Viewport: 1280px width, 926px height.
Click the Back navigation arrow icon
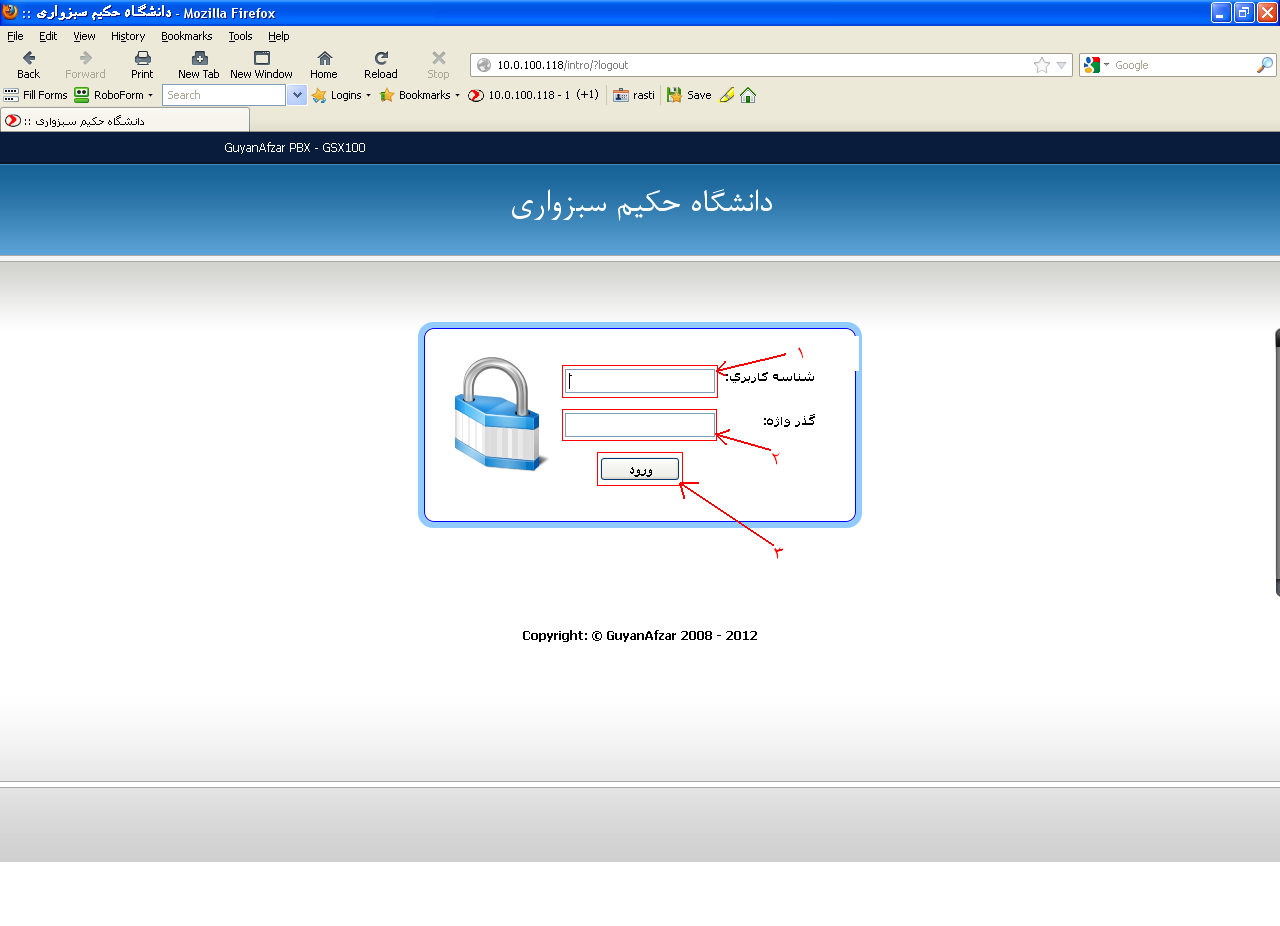[28, 58]
